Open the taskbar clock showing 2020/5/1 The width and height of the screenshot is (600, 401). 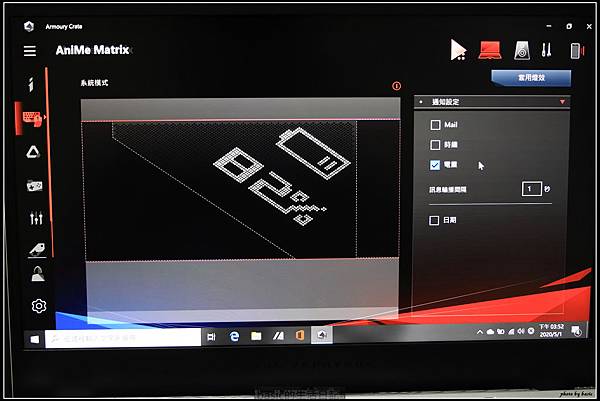[x=551, y=331]
